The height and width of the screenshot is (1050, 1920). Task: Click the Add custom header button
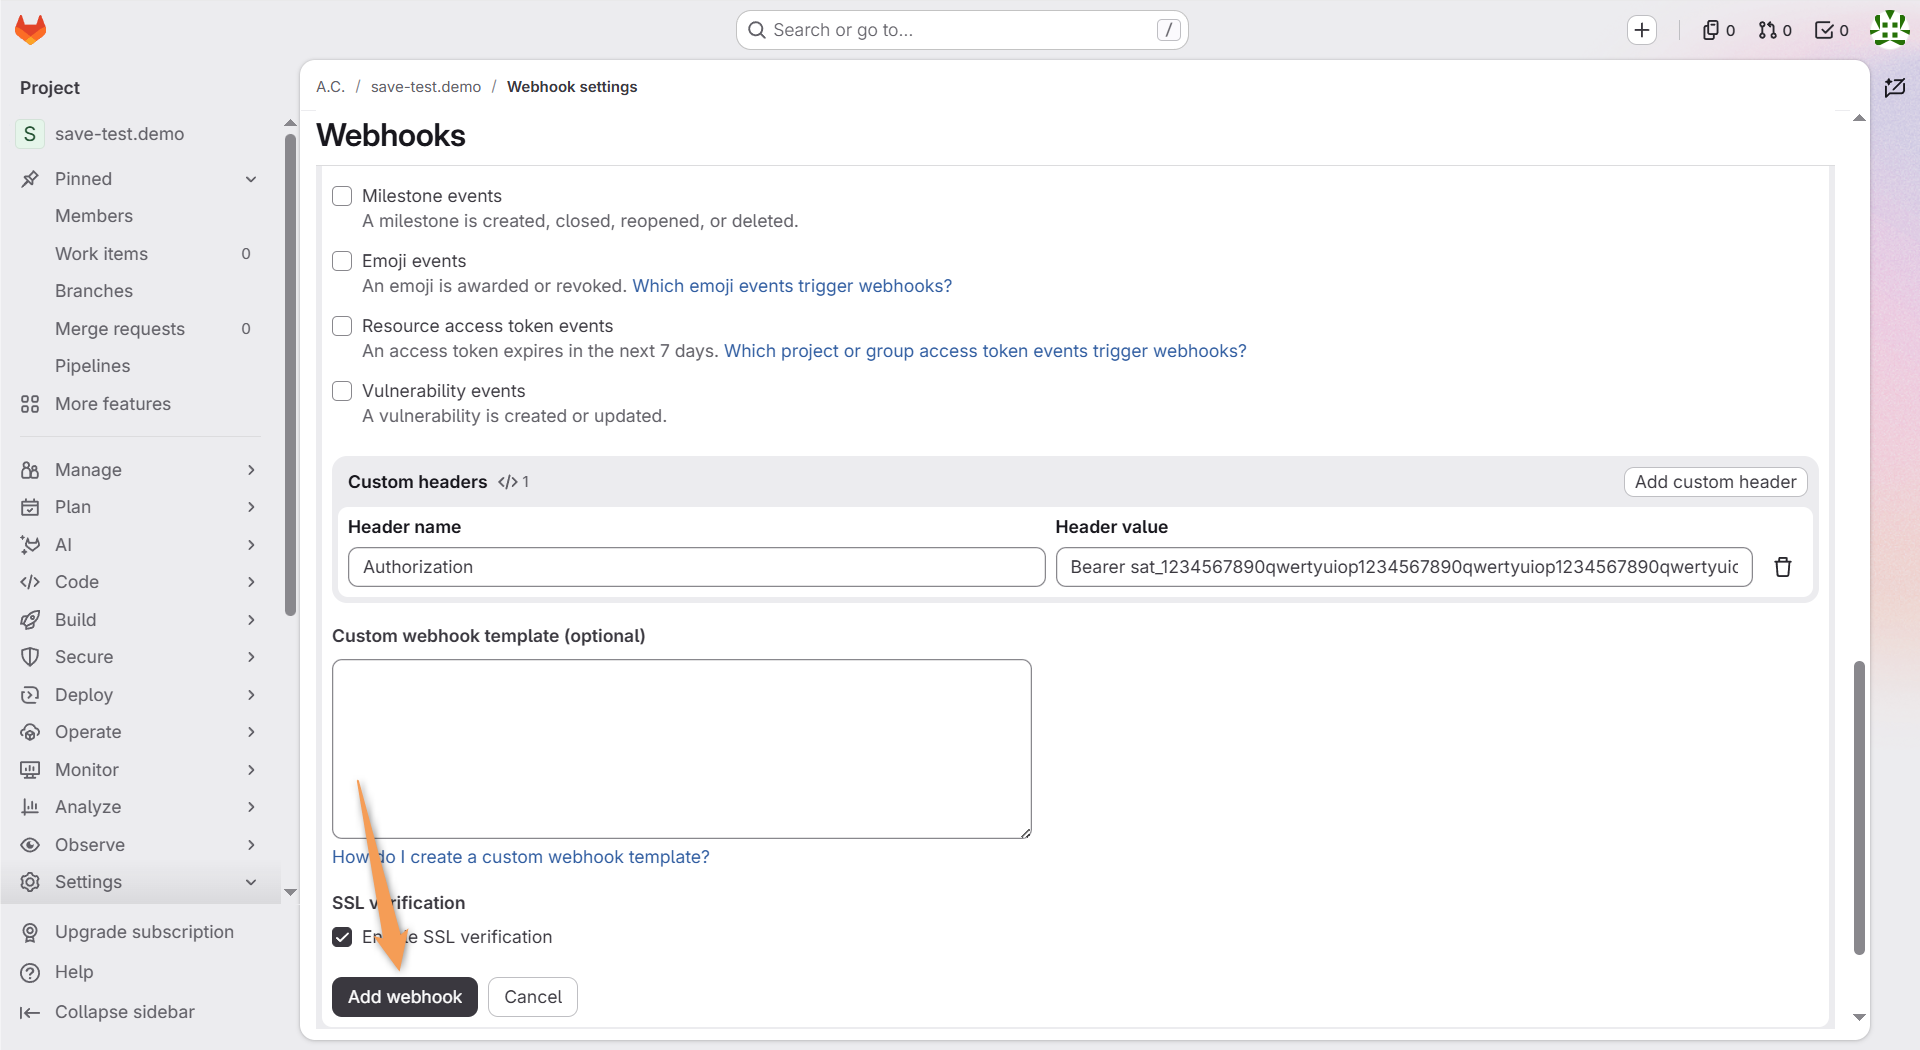pos(1716,482)
